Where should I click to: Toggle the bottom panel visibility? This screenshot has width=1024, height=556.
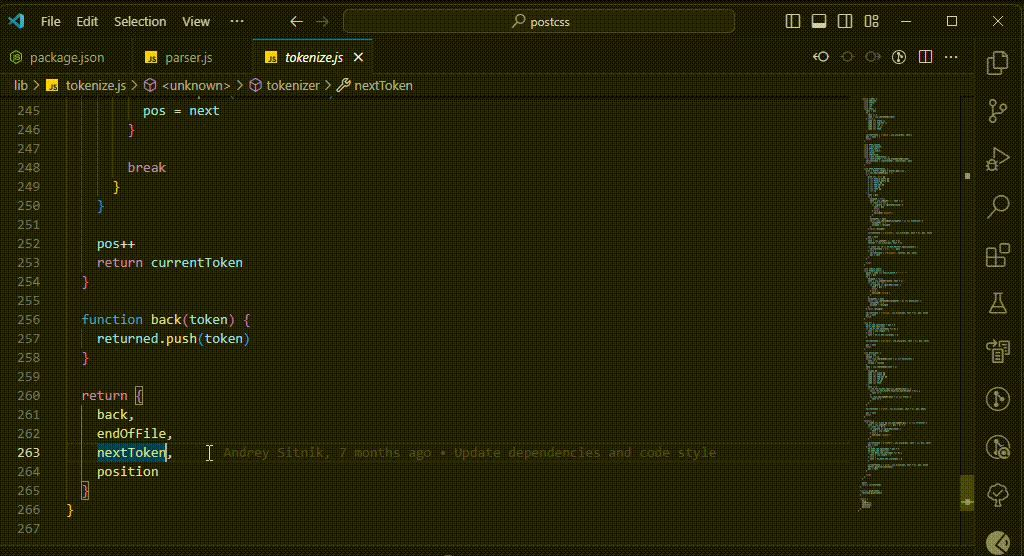click(819, 22)
